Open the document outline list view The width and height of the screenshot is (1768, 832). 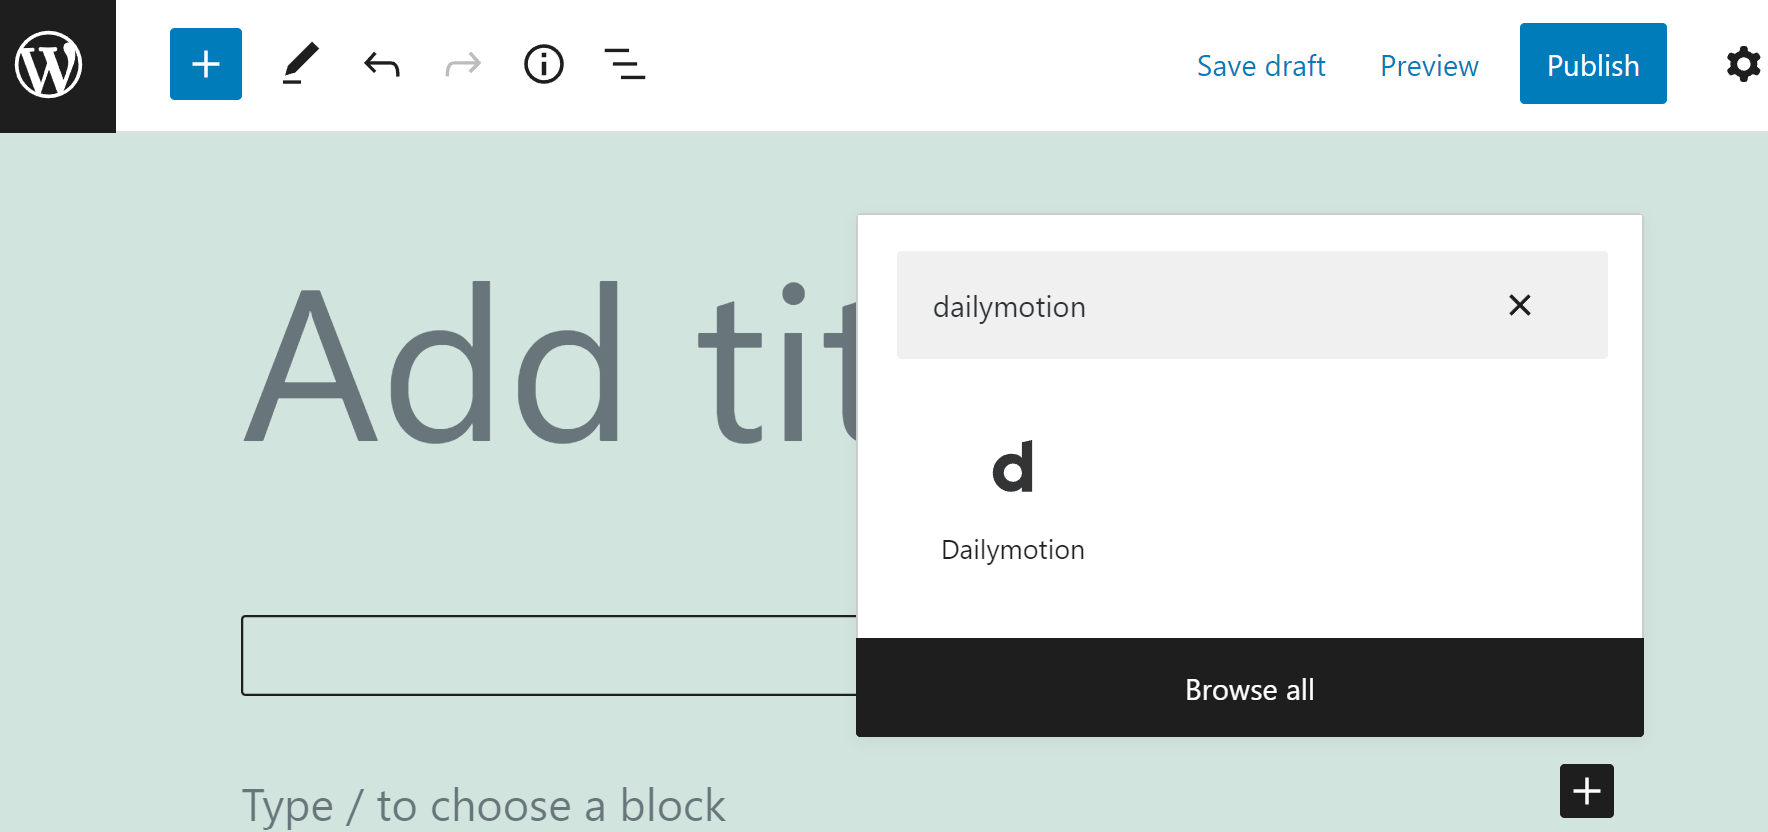tap(624, 64)
